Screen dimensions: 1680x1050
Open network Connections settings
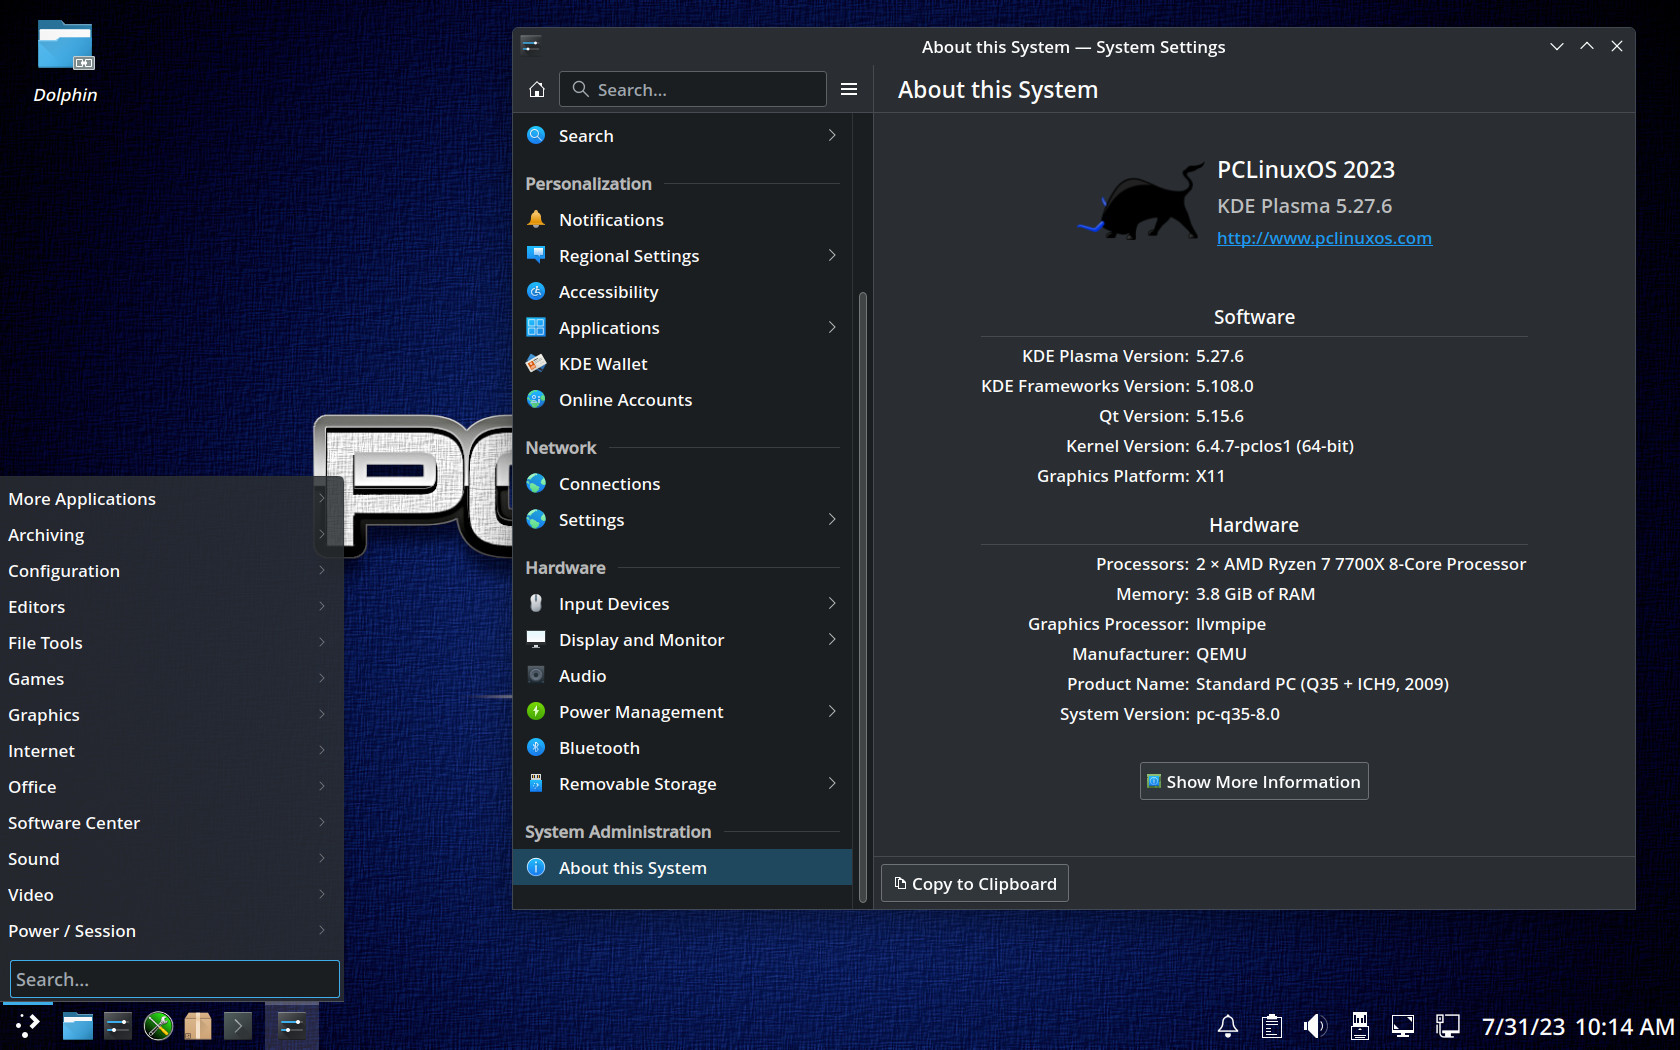tap(682, 484)
